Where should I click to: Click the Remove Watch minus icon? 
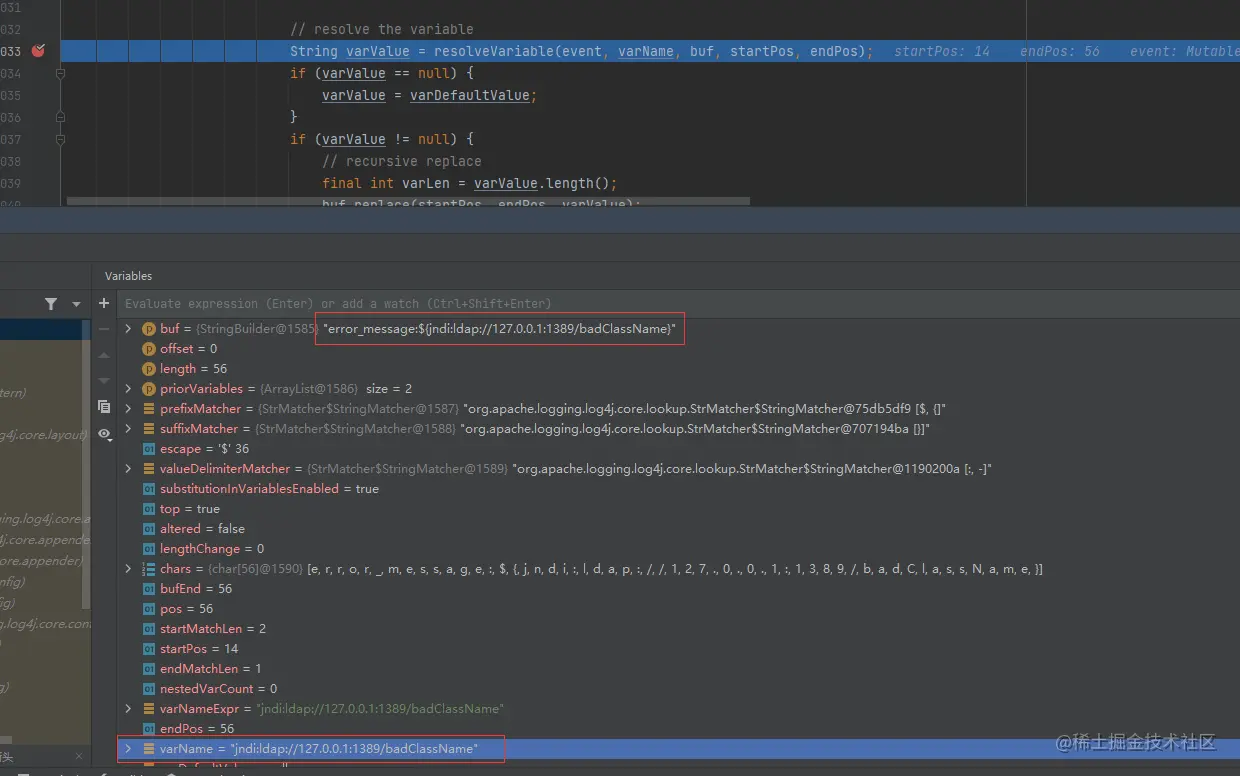(104, 329)
